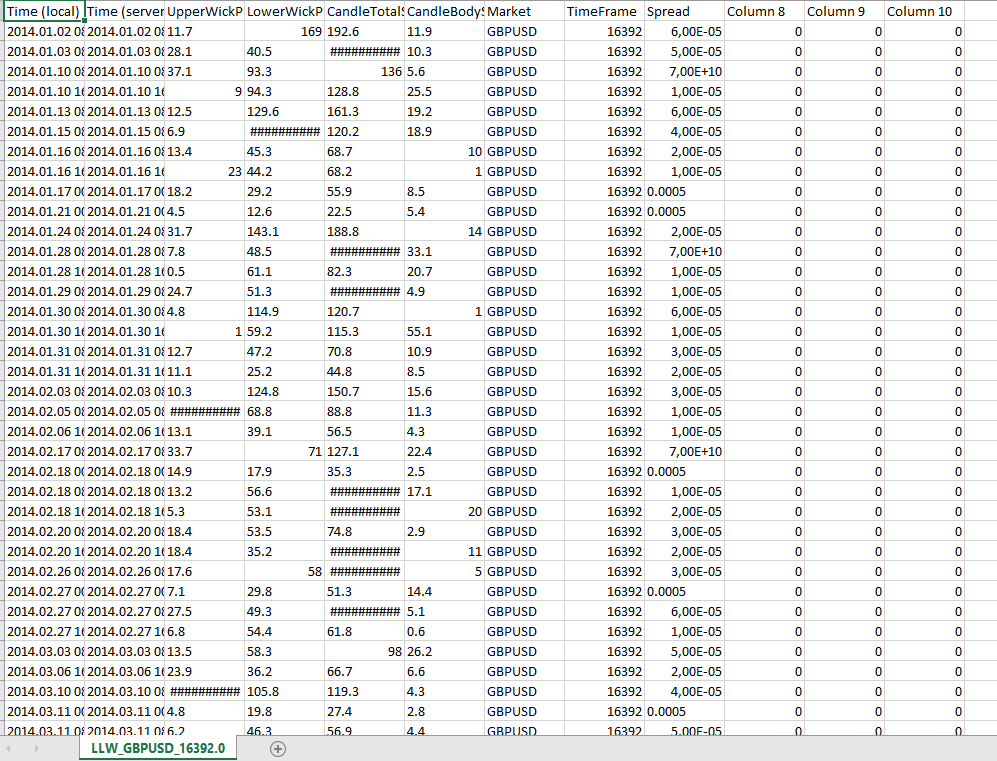Click the cell with value 114.9
This screenshot has height=761, width=997.
tap(285, 312)
